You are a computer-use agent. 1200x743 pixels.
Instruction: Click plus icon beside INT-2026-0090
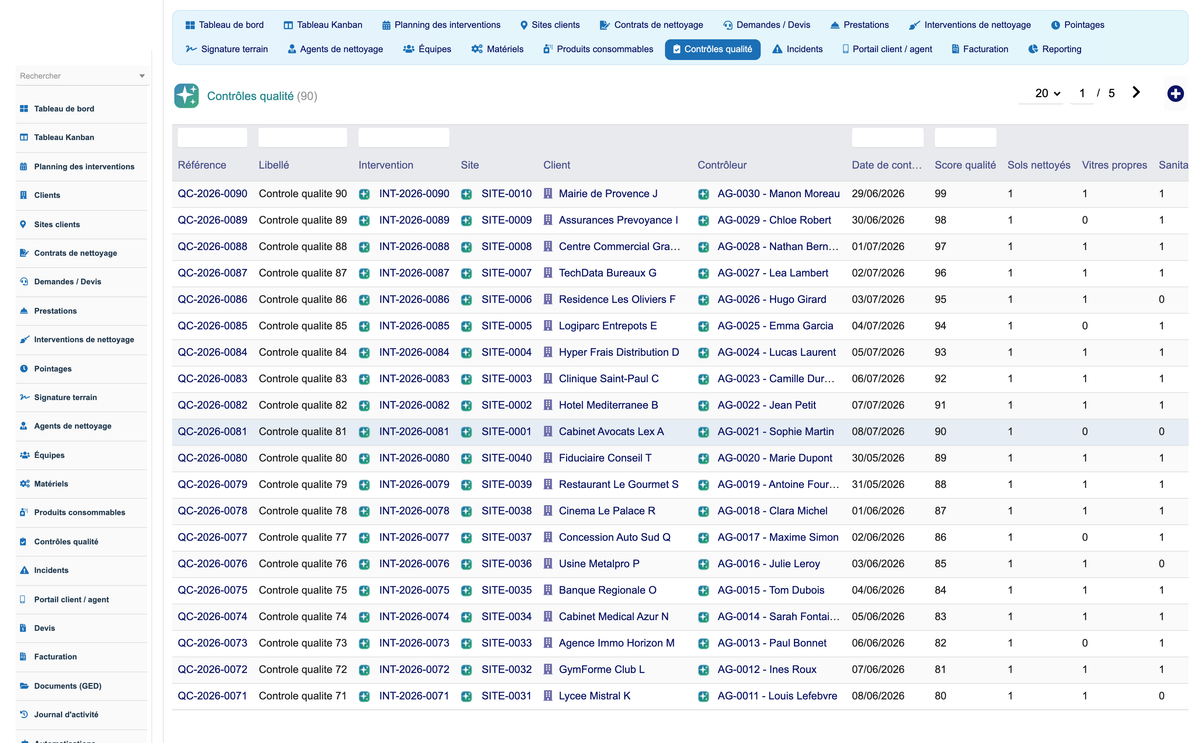[364, 194]
